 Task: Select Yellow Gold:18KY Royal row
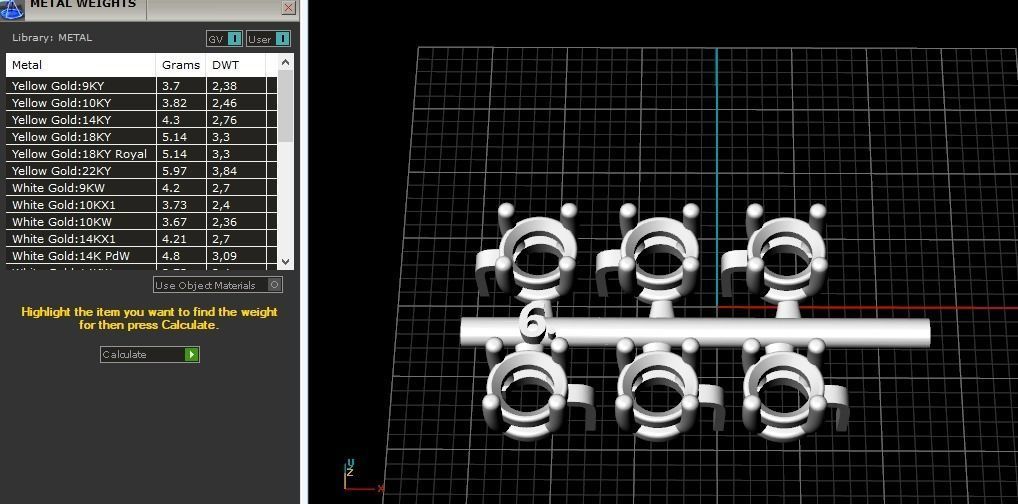coord(141,154)
